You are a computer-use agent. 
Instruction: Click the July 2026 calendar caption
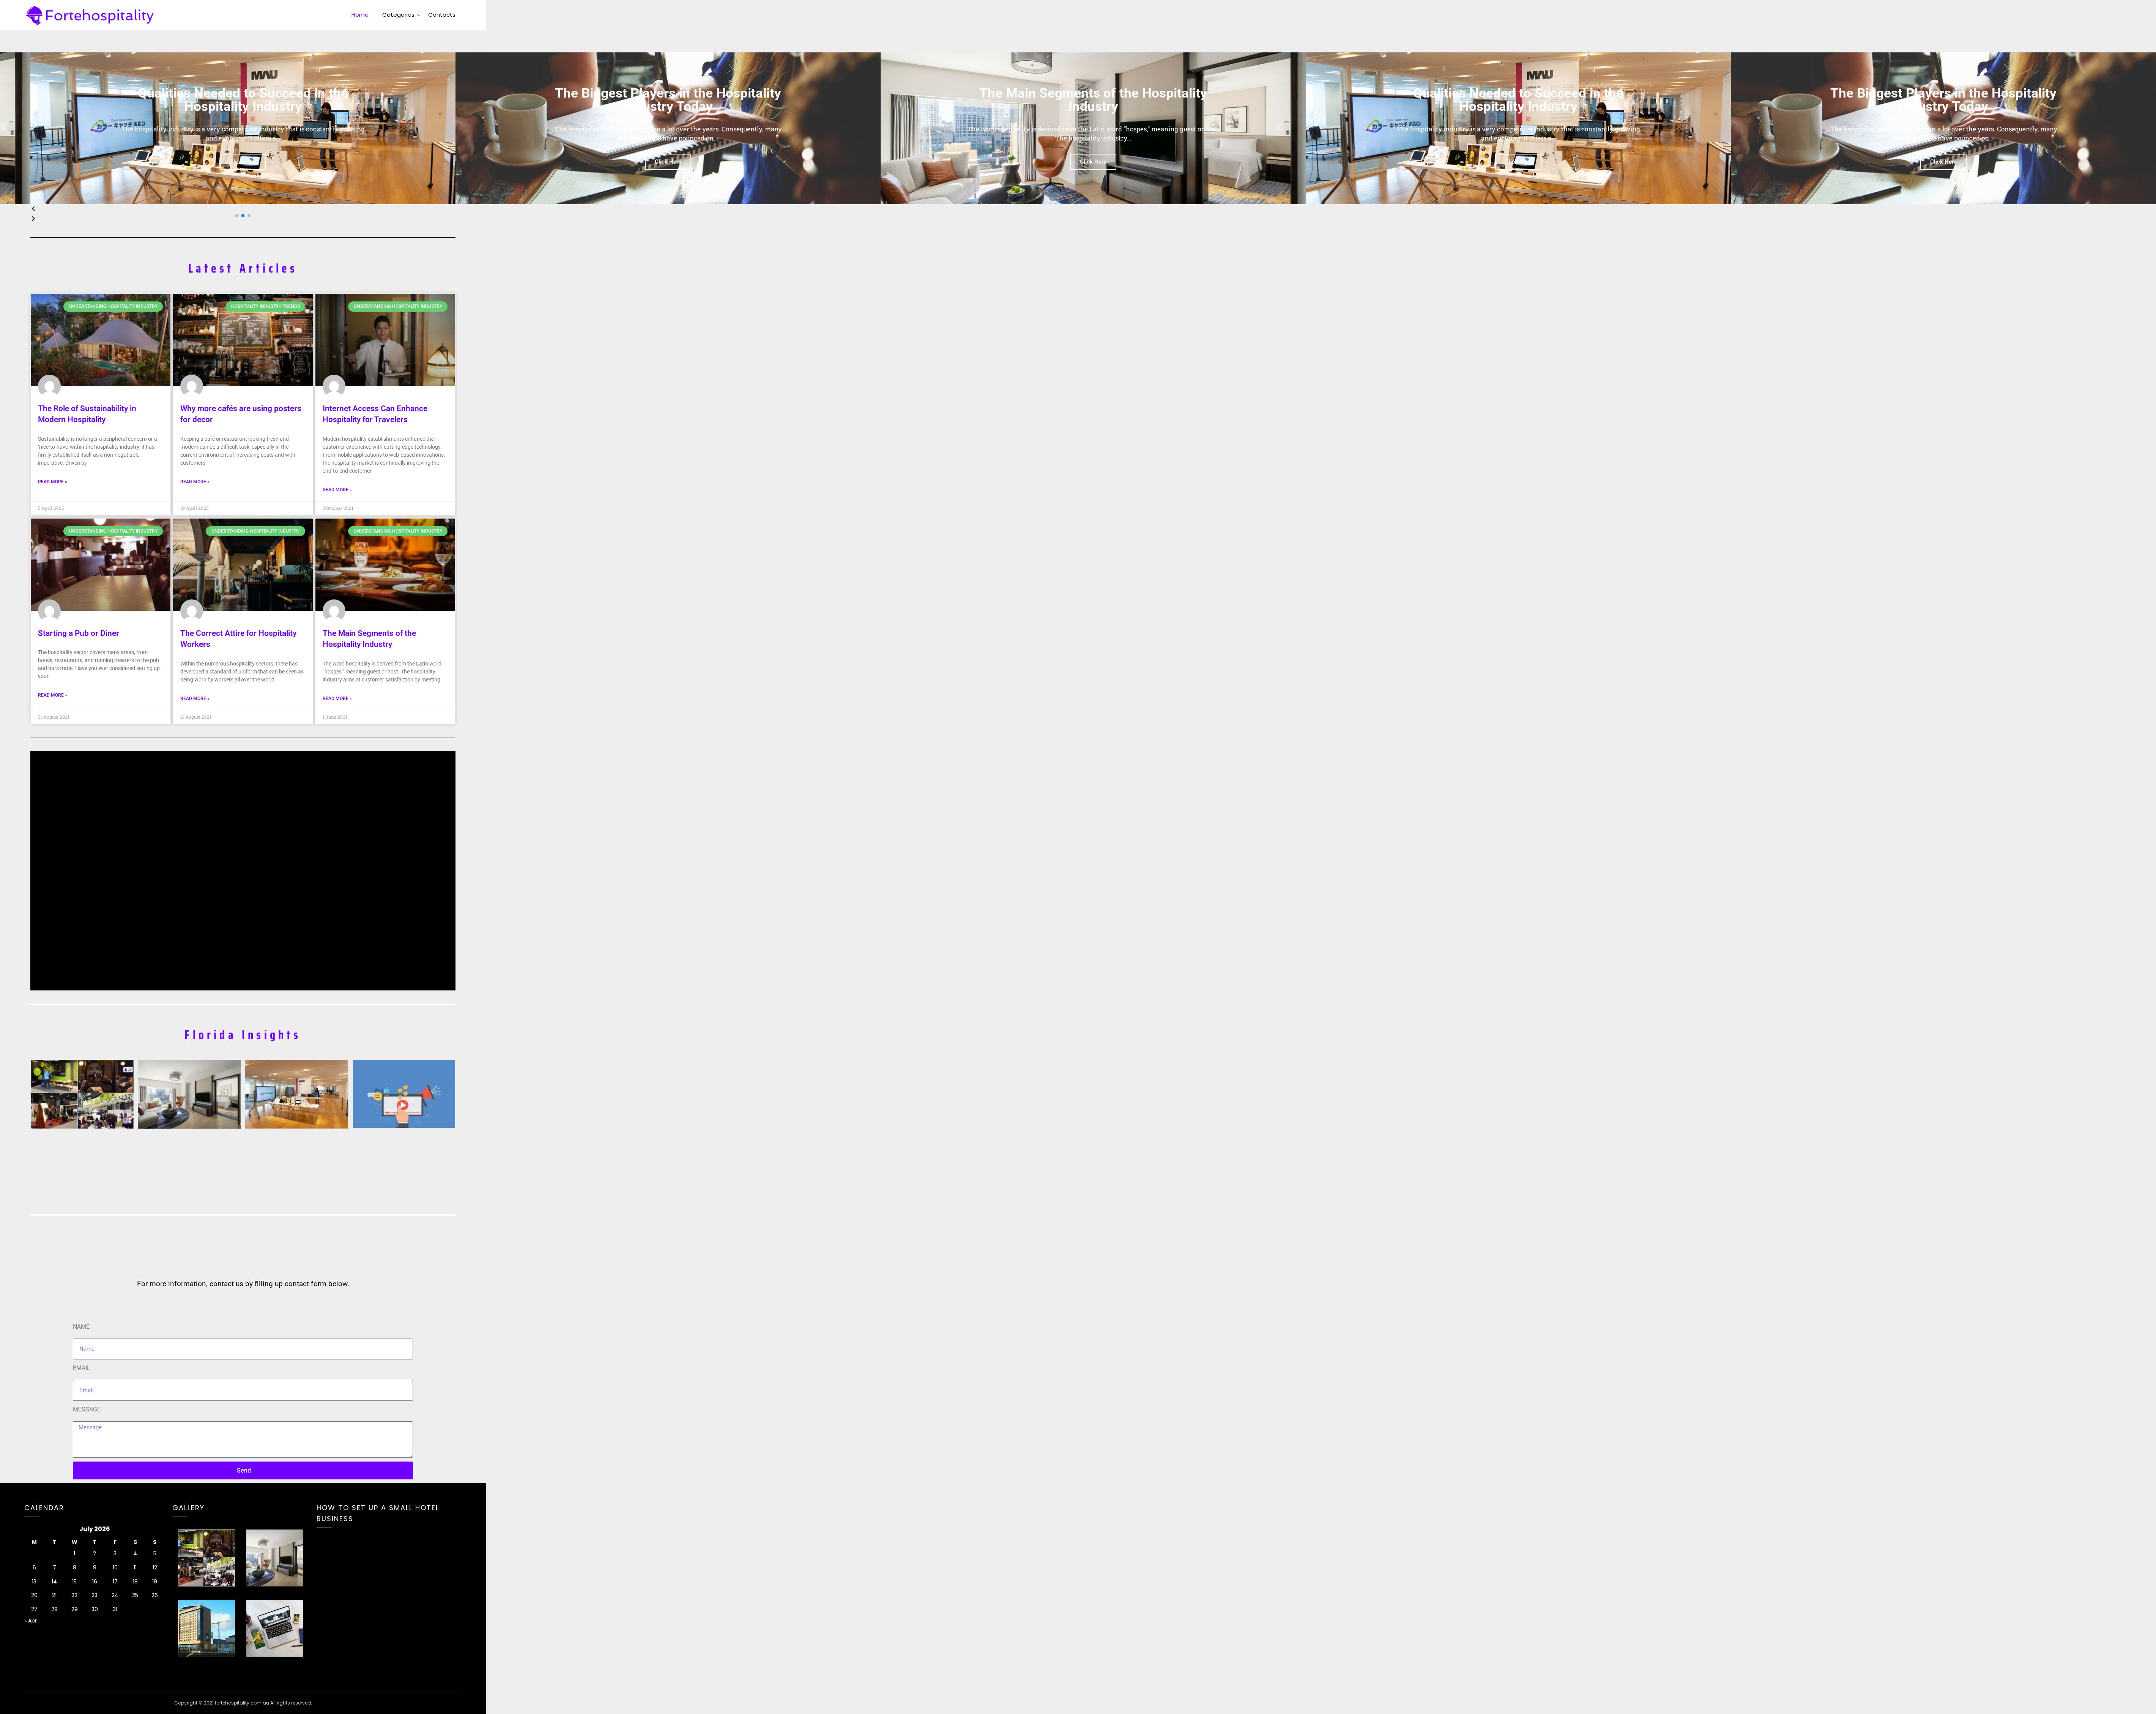point(95,1529)
